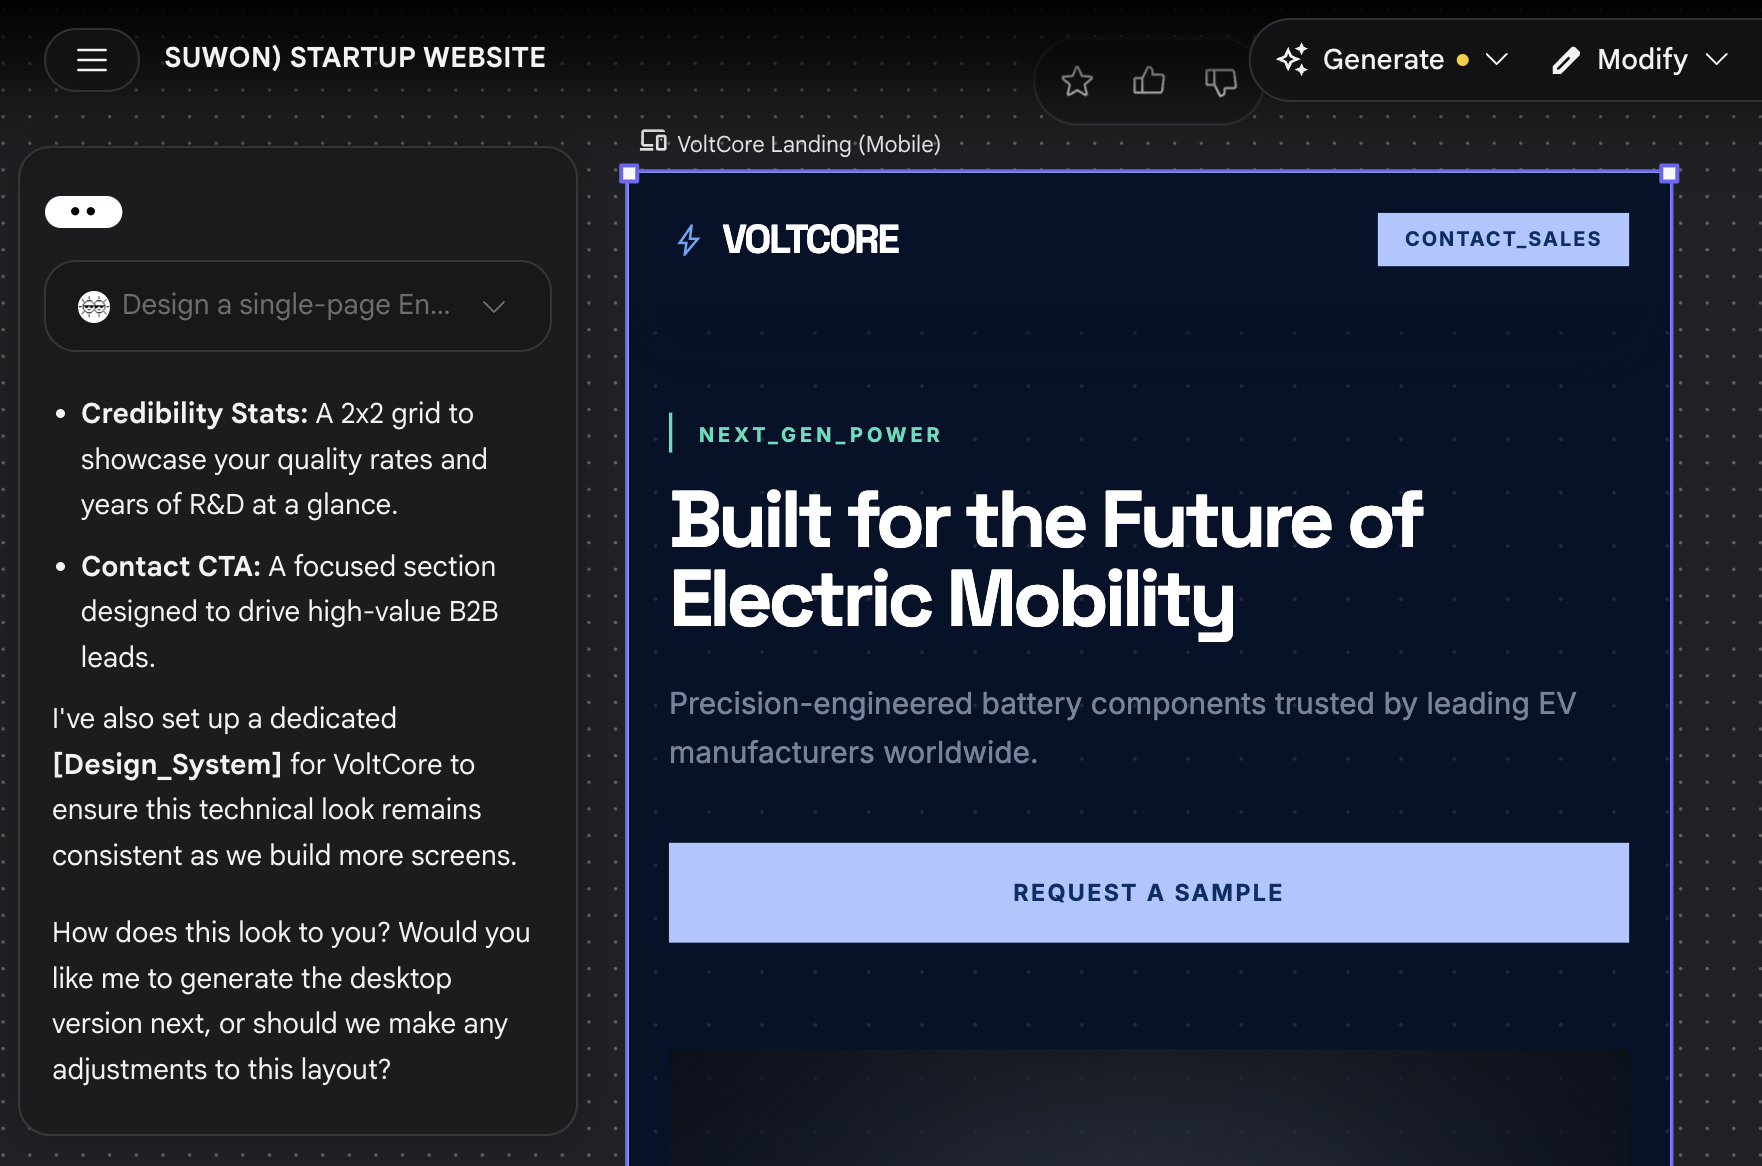This screenshot has width=1762, height=1166.
Task: Open the hamburger menu
Action: pyautogui.click(x=92, y=60)
